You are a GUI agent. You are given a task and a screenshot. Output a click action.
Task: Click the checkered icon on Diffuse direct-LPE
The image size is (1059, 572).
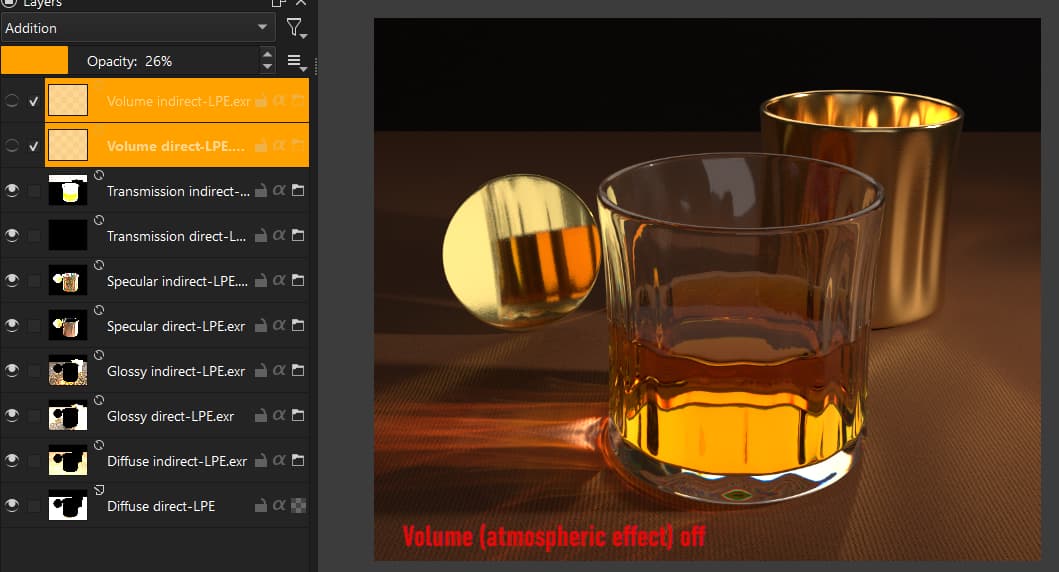pyautogui.click(x=298, y=506)
